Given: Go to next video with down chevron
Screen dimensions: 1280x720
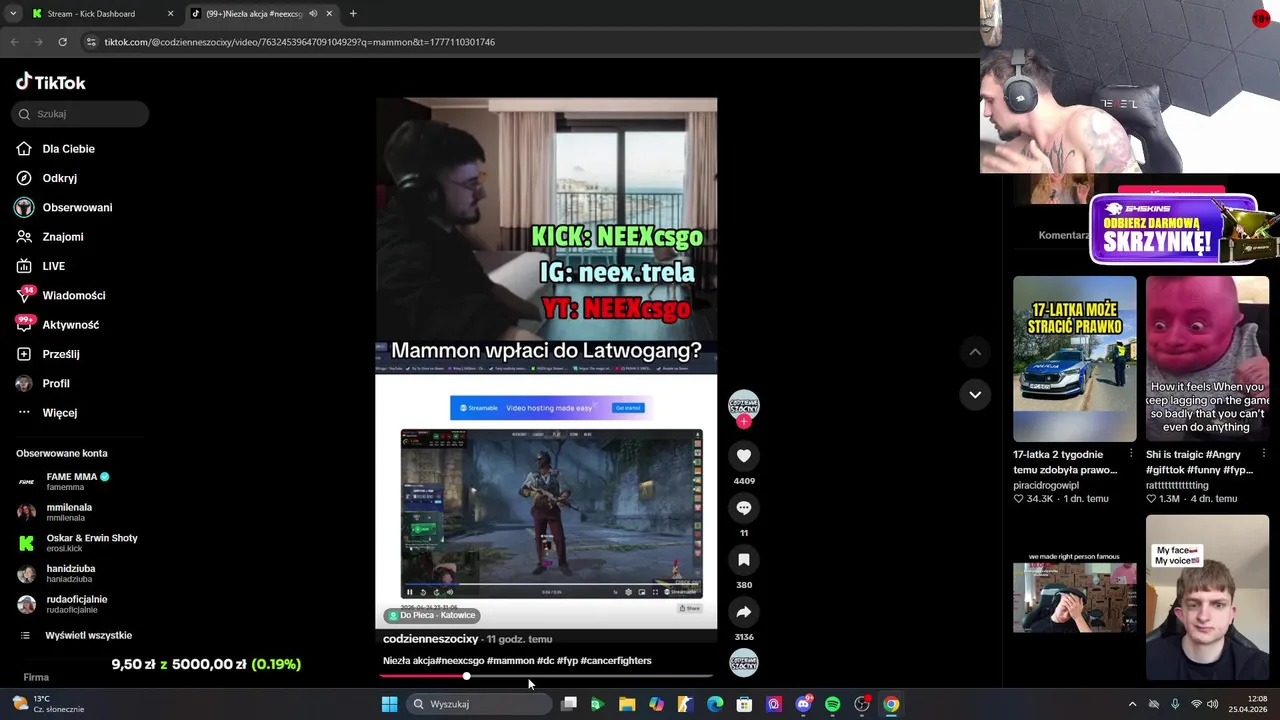Looking at the screenshot, I should pyautogui.click(x=975, y=394).
